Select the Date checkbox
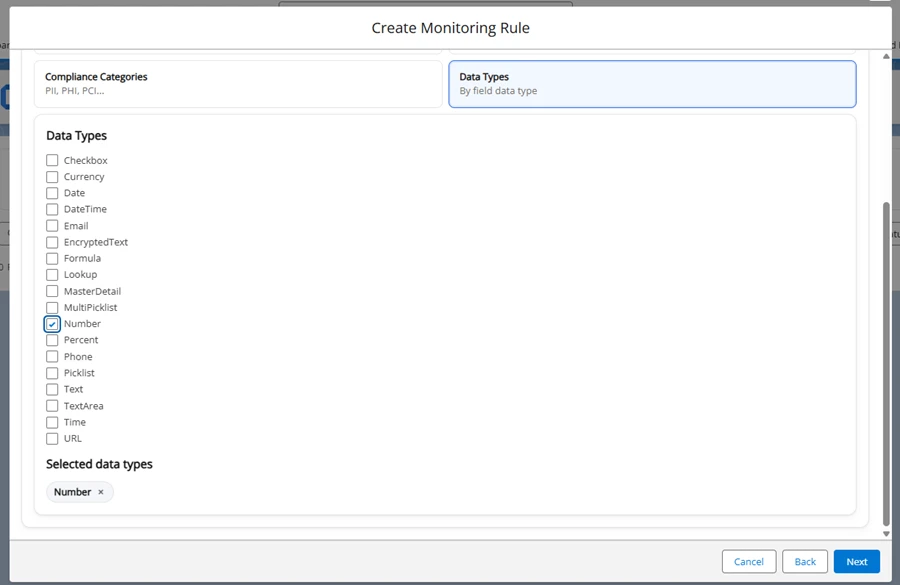Screen dimensions: 900x585 [51, 193]
